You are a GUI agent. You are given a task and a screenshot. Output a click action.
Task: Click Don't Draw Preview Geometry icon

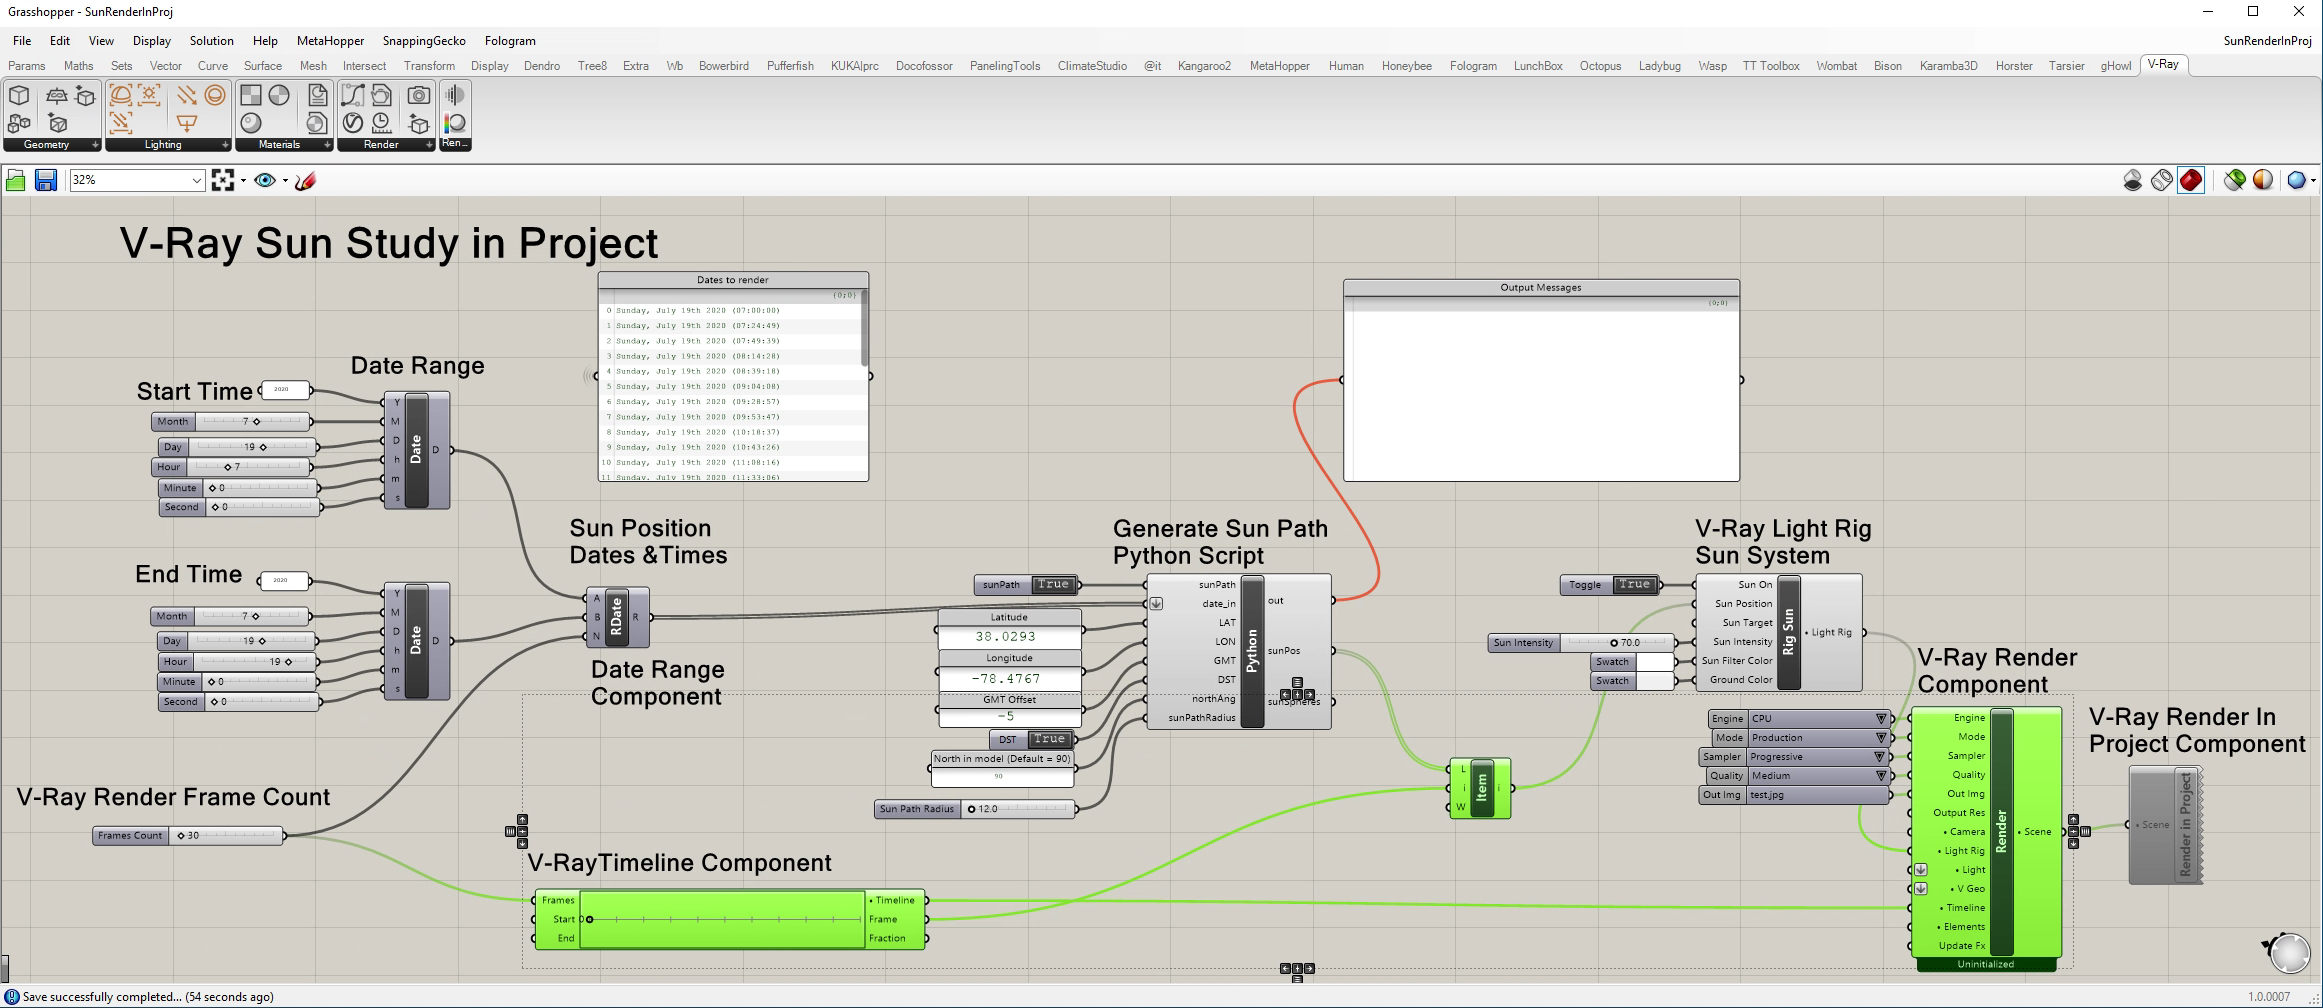coord(2132,180)
